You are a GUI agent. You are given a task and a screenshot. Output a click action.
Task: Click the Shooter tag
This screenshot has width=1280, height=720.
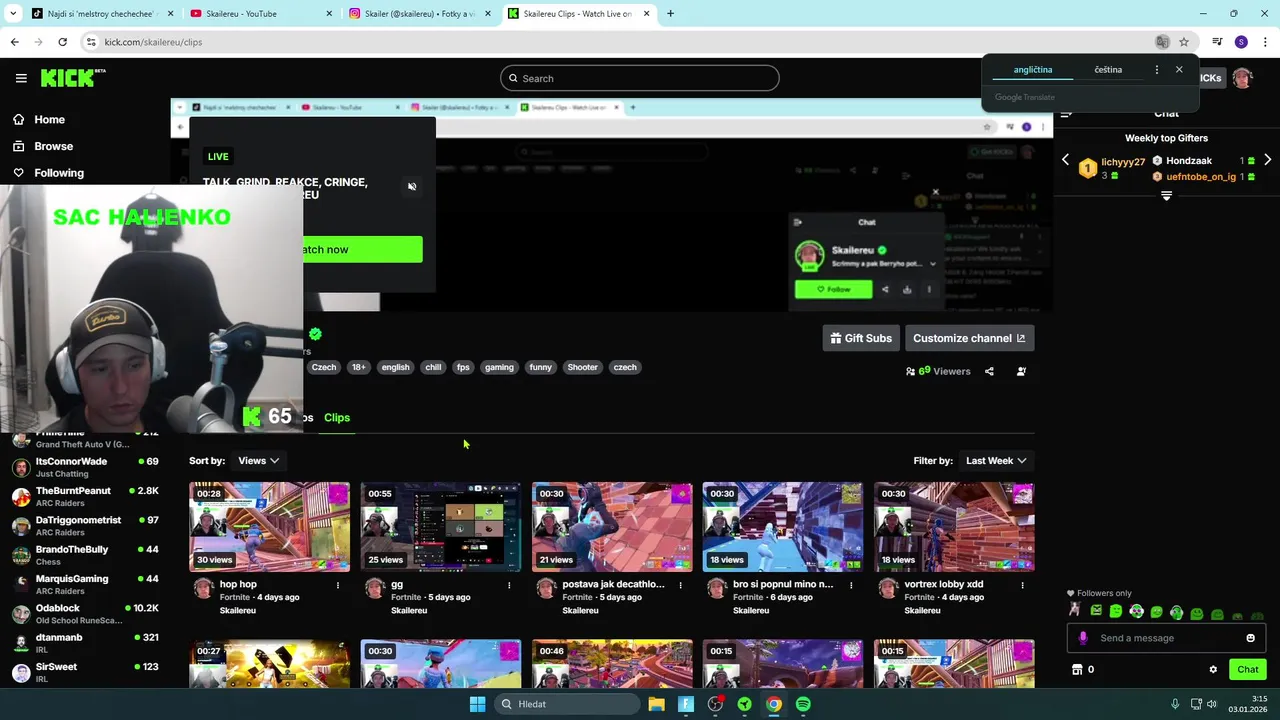582,367
